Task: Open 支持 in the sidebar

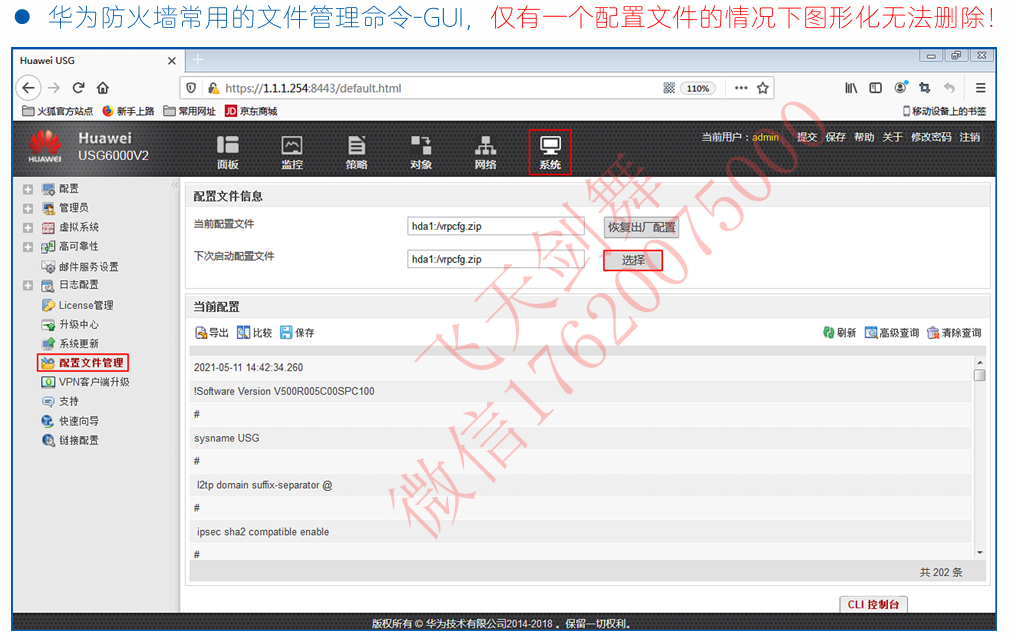Action: tap(60, 402)
